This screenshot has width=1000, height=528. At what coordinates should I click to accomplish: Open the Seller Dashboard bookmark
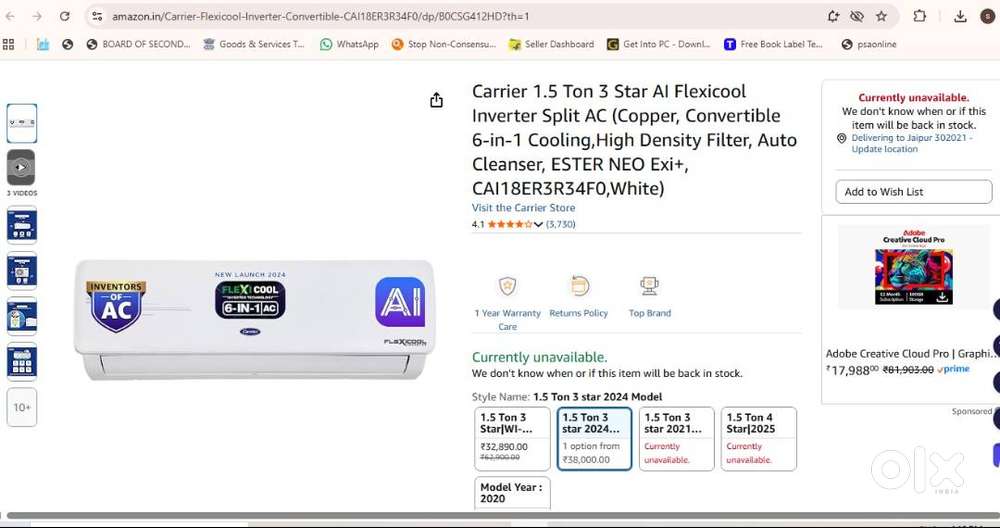click(x=551, y=44)
